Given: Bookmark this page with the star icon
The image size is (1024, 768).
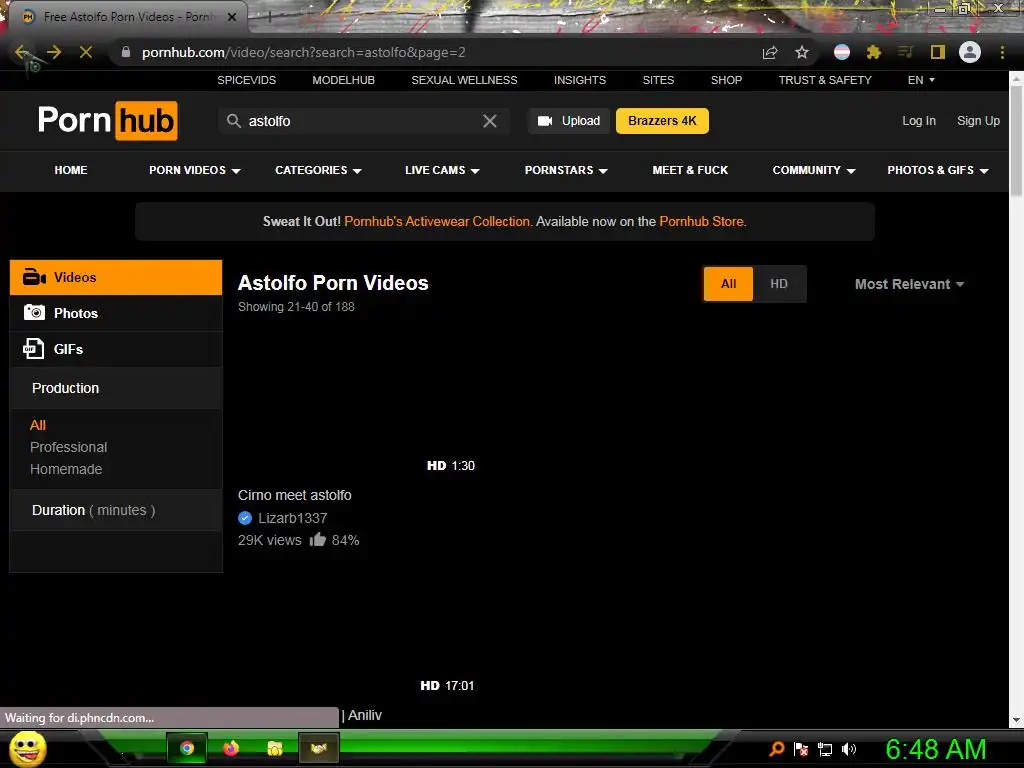Looking at the screenshot, I should coord(802,52).
